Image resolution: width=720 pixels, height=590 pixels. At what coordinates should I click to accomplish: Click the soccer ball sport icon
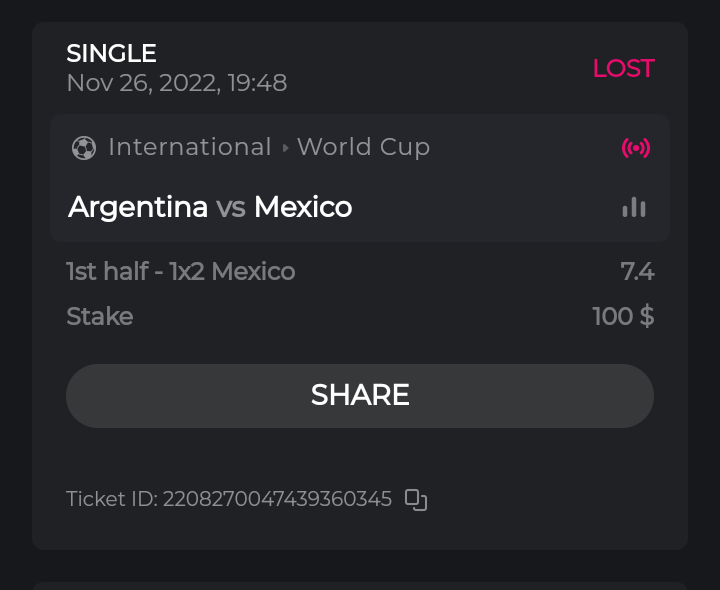pyautogui.click(x=84, y=148)
